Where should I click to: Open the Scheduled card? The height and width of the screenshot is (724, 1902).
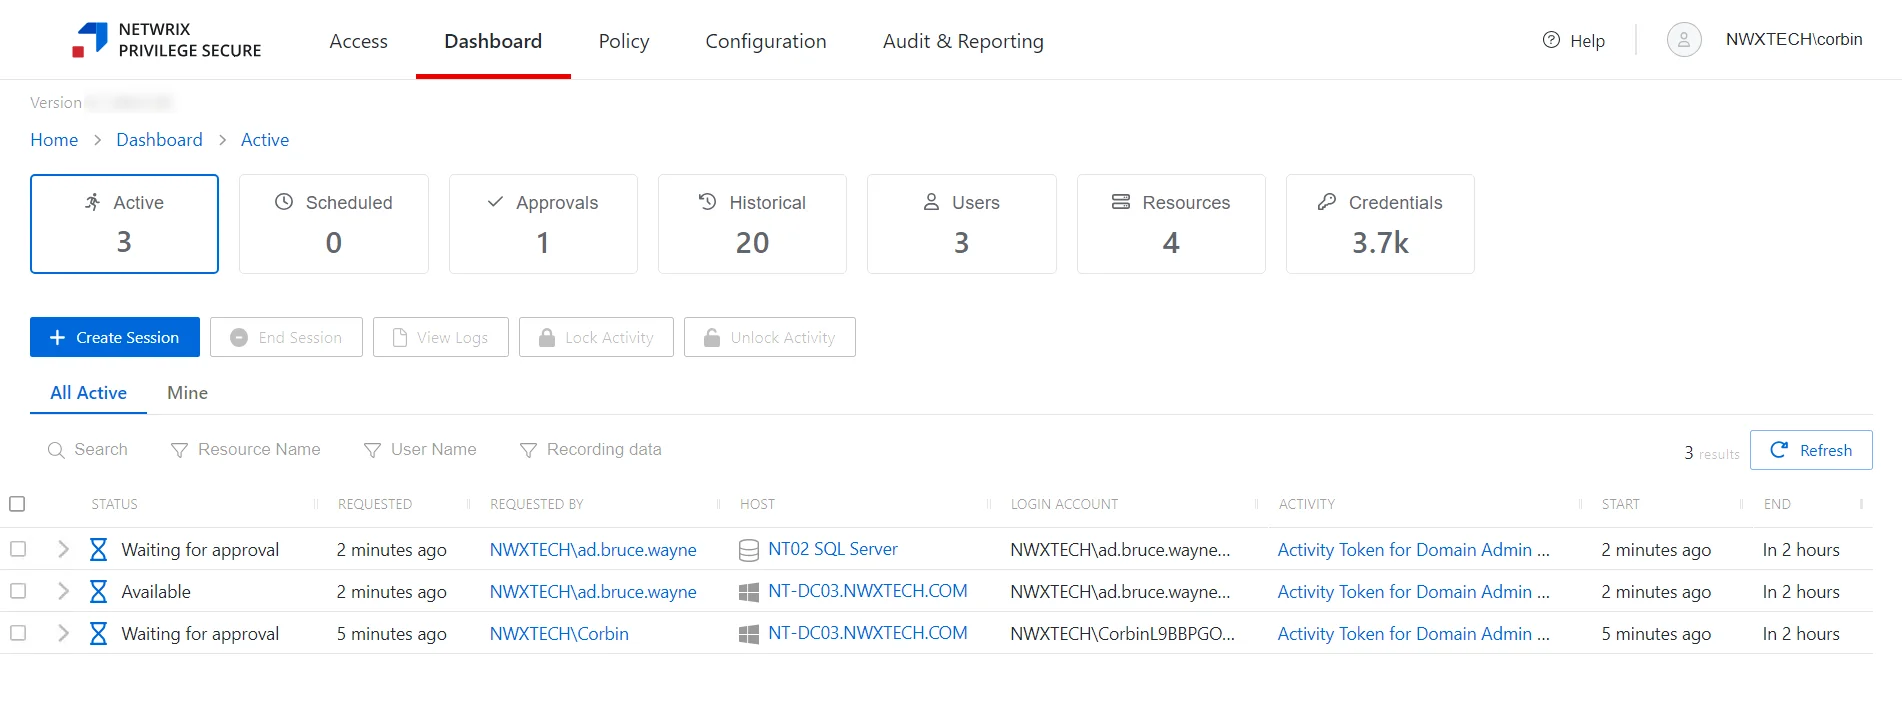[x=334, y=224]
